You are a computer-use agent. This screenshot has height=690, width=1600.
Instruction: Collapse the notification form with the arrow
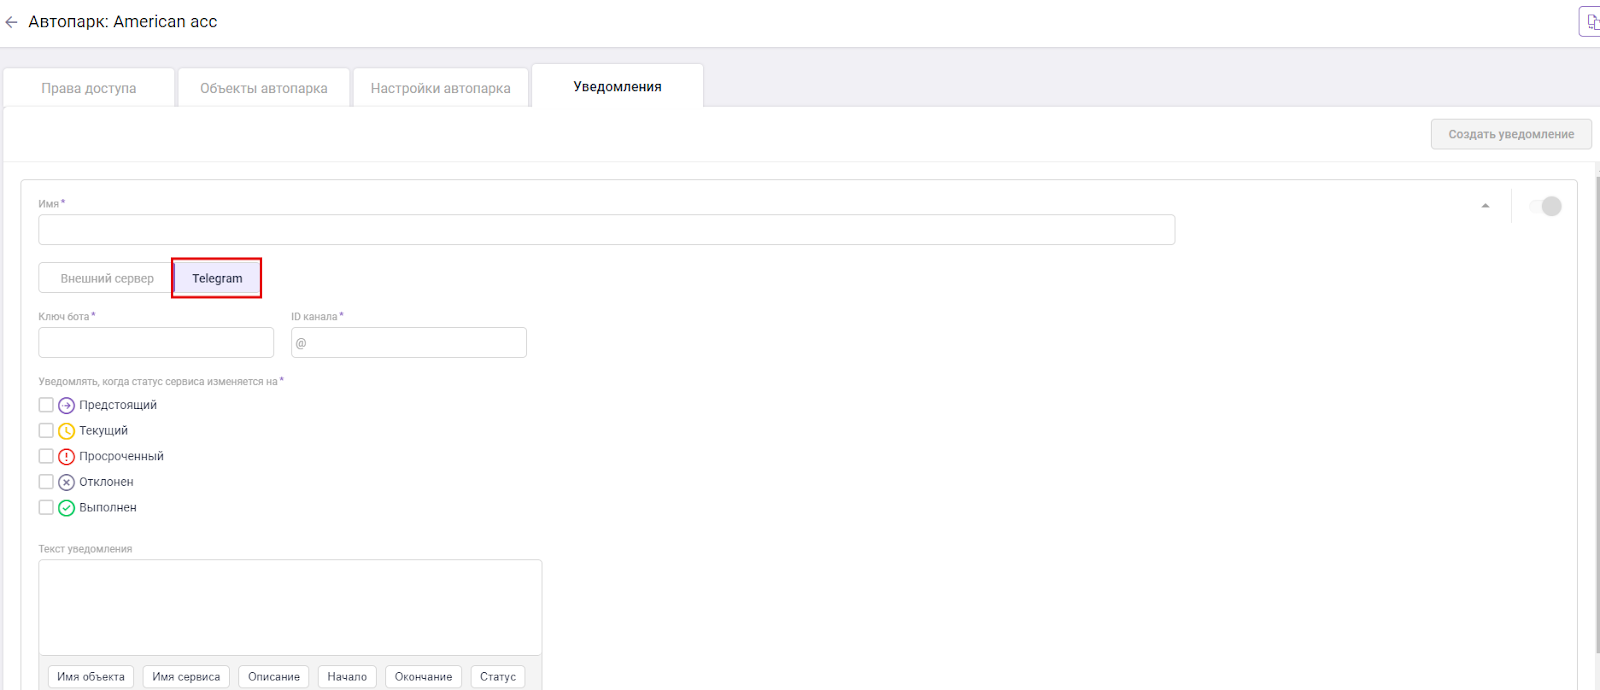tap(1485, 206)
